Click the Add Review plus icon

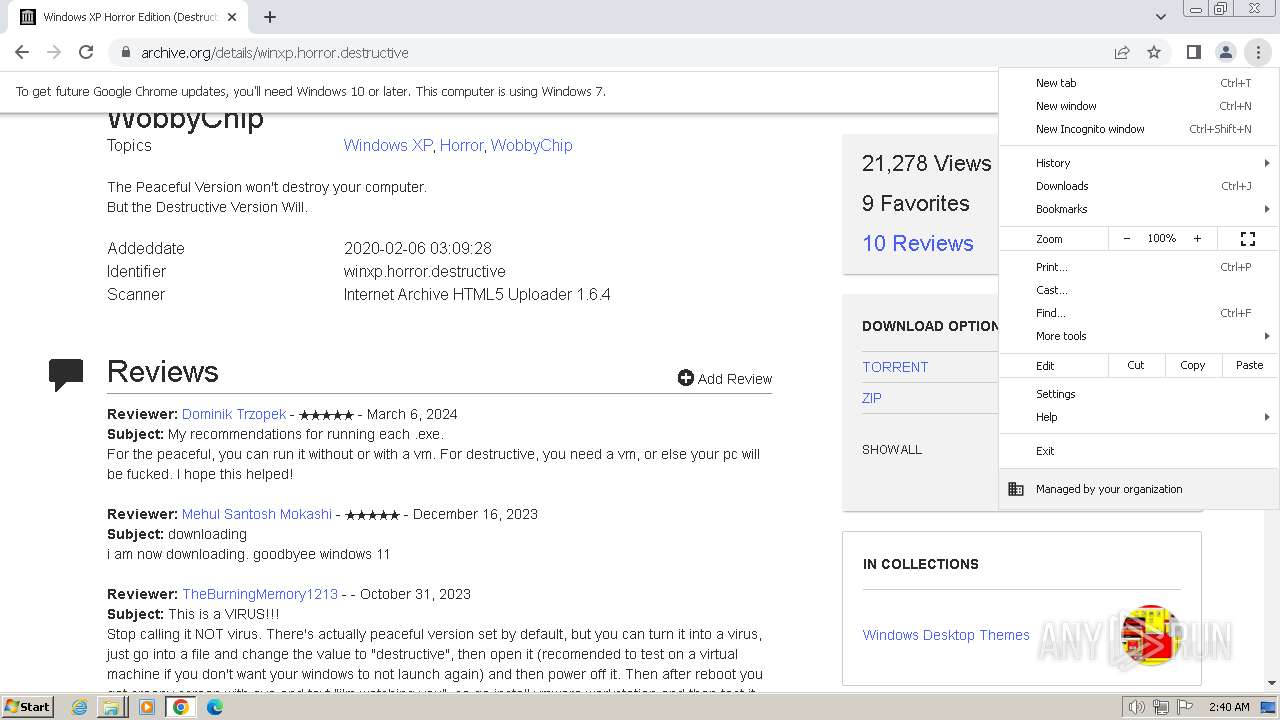coord(685,378)
